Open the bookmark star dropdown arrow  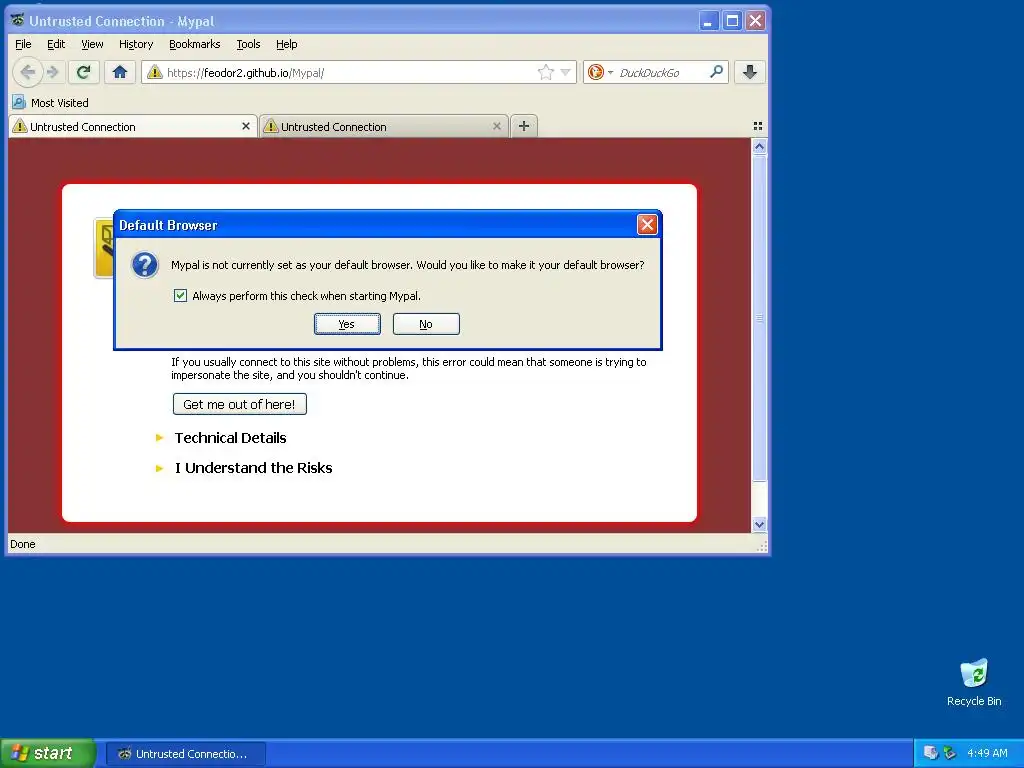pyautogui.click(x=566, y=72)
